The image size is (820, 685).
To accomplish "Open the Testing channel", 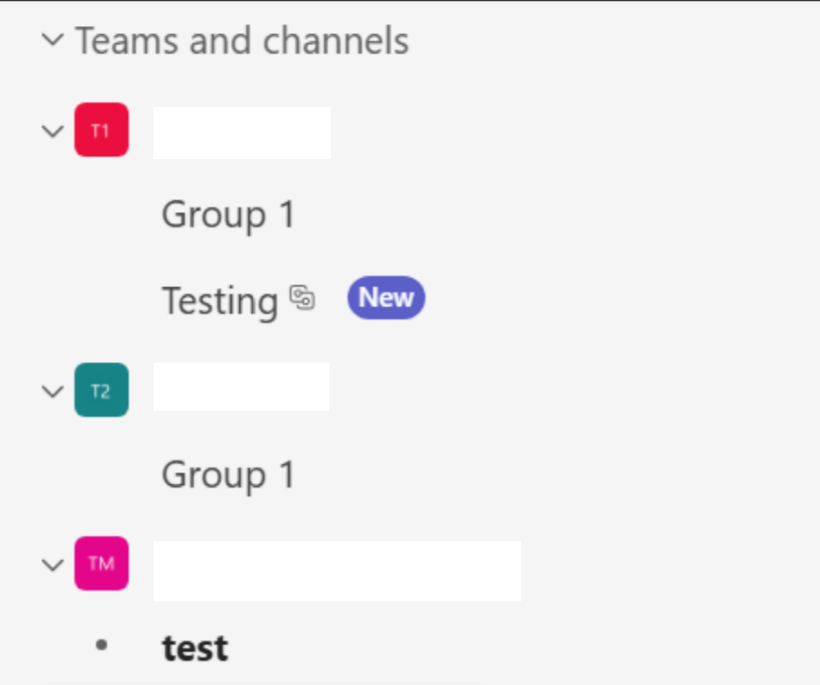I will click(220, 301).
